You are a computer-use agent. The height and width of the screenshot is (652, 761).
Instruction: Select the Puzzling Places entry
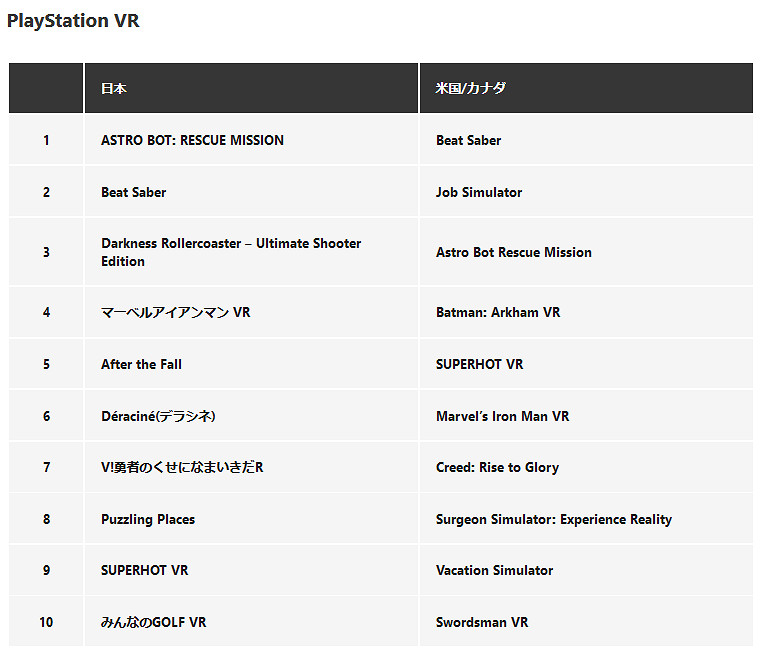[x=148, y=520]
